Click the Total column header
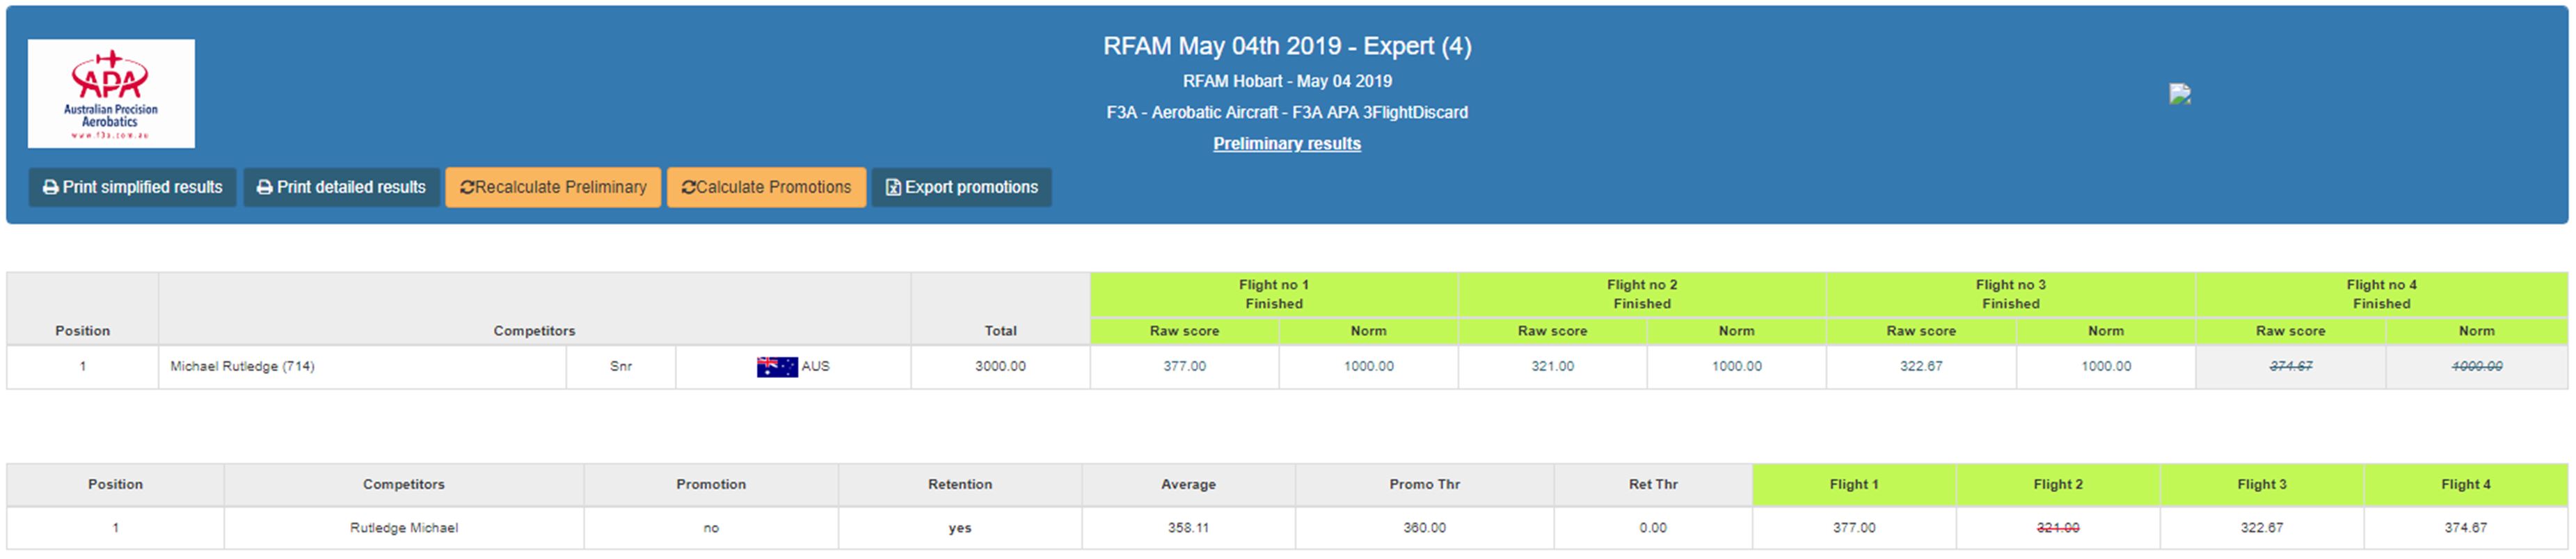2576x559 pixels. click(x=1000, y=331)
